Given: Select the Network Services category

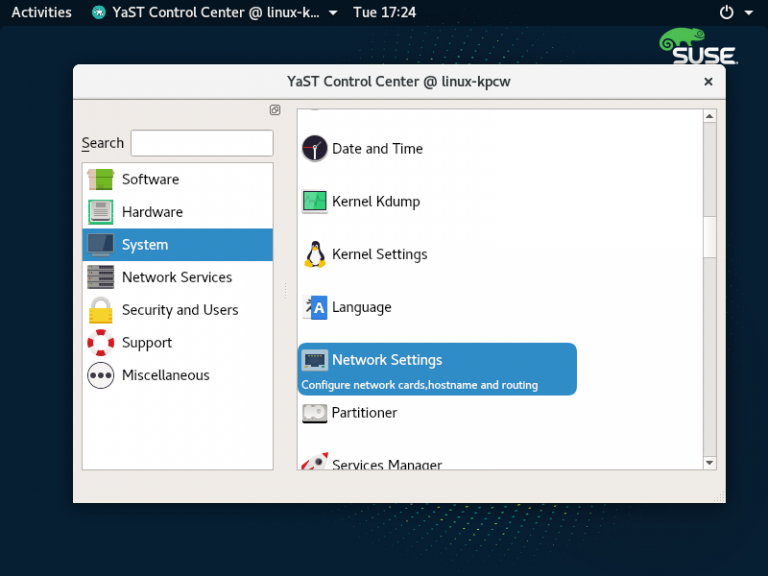Looking at the screenshot, I should coord(176,277).
